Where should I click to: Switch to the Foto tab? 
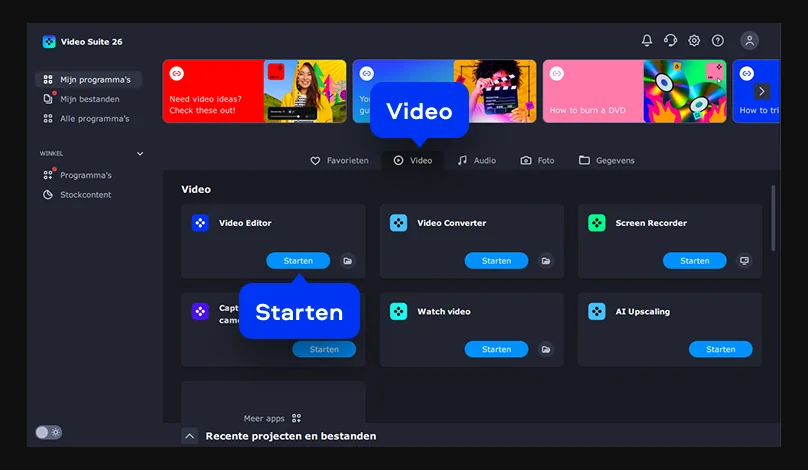tap(537, 161)
